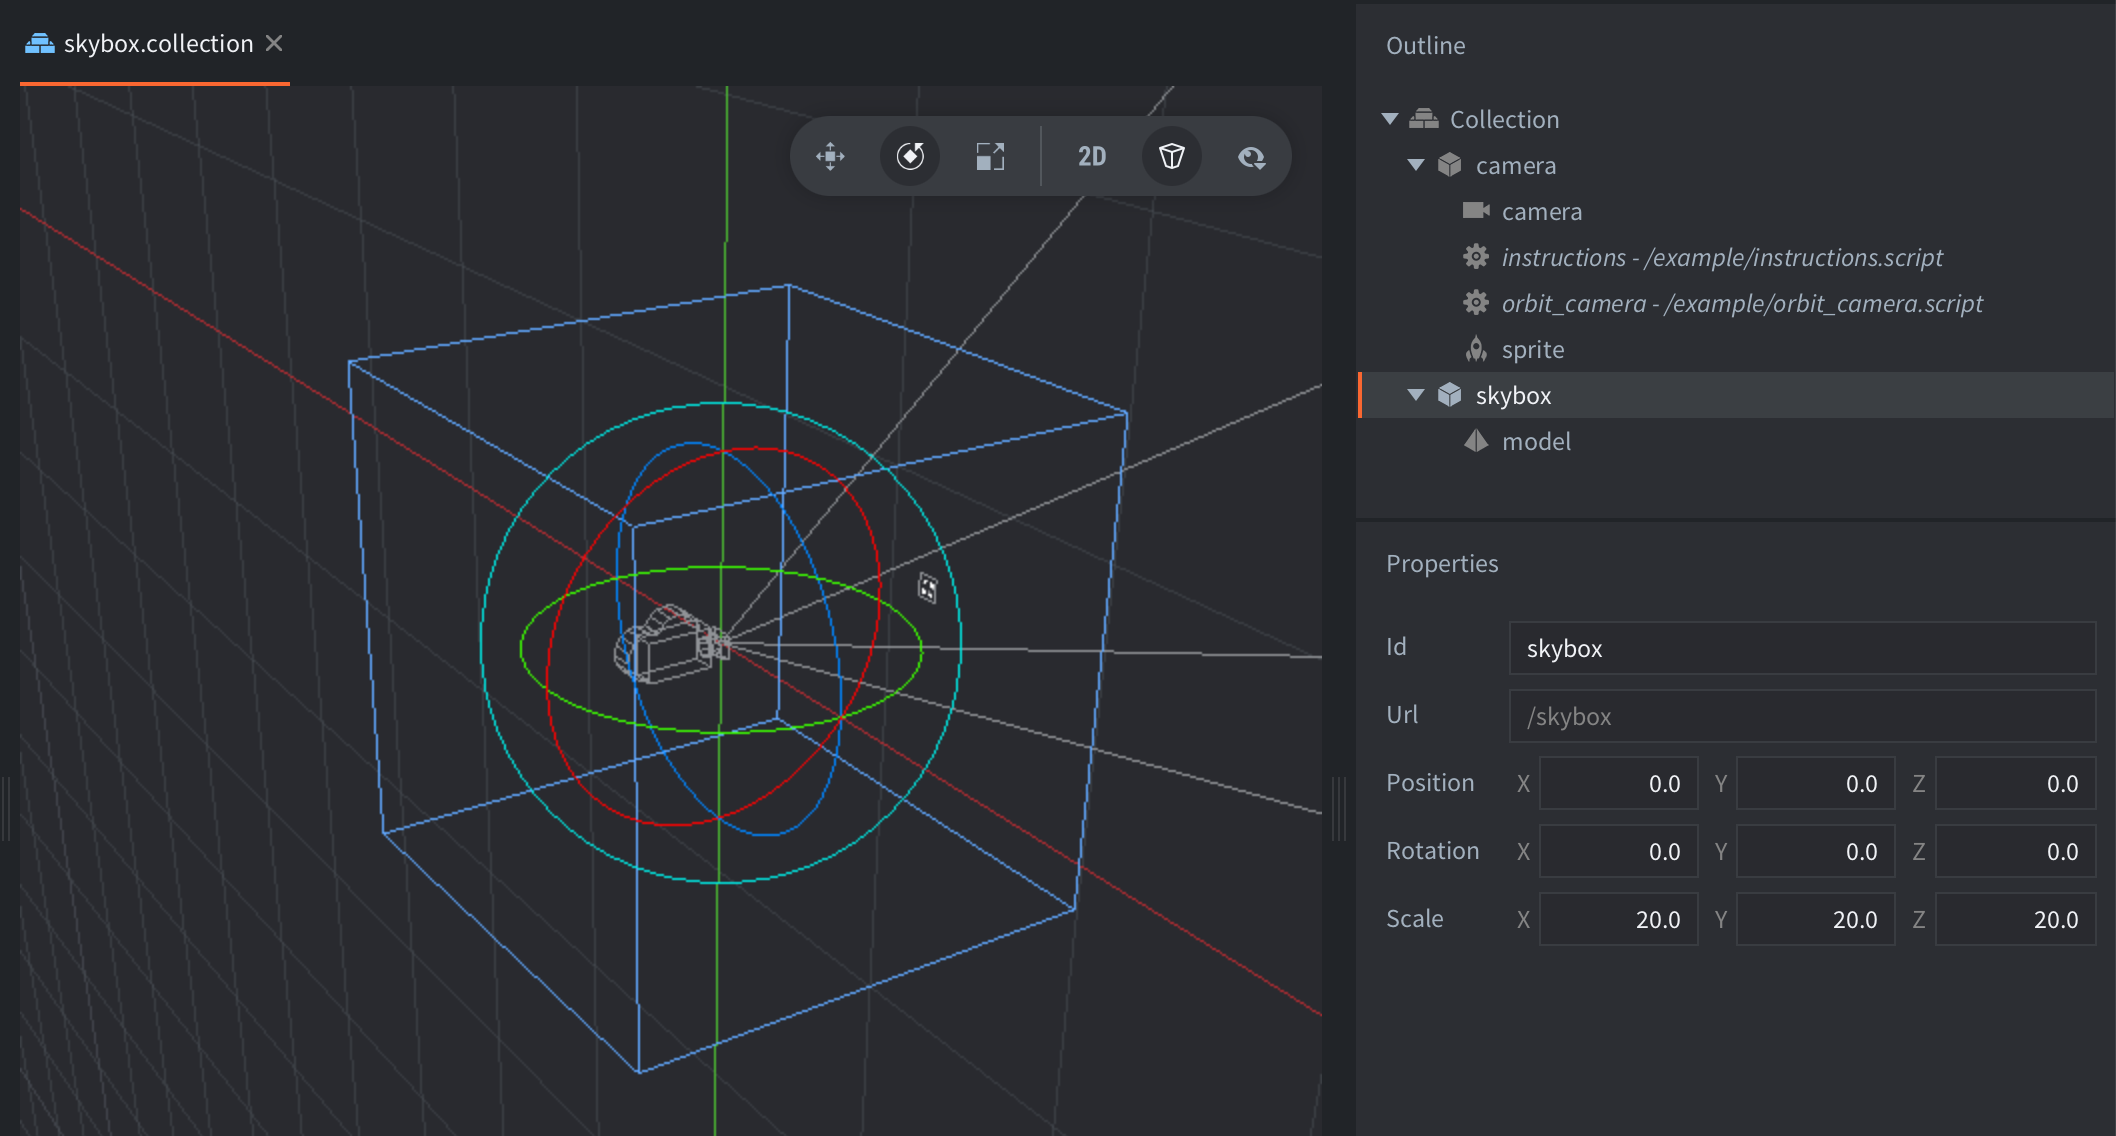Viewport: 2116px width, 1136px height.
Task: Toggle 2D view mode
Action: click(x=1092, y=157)
